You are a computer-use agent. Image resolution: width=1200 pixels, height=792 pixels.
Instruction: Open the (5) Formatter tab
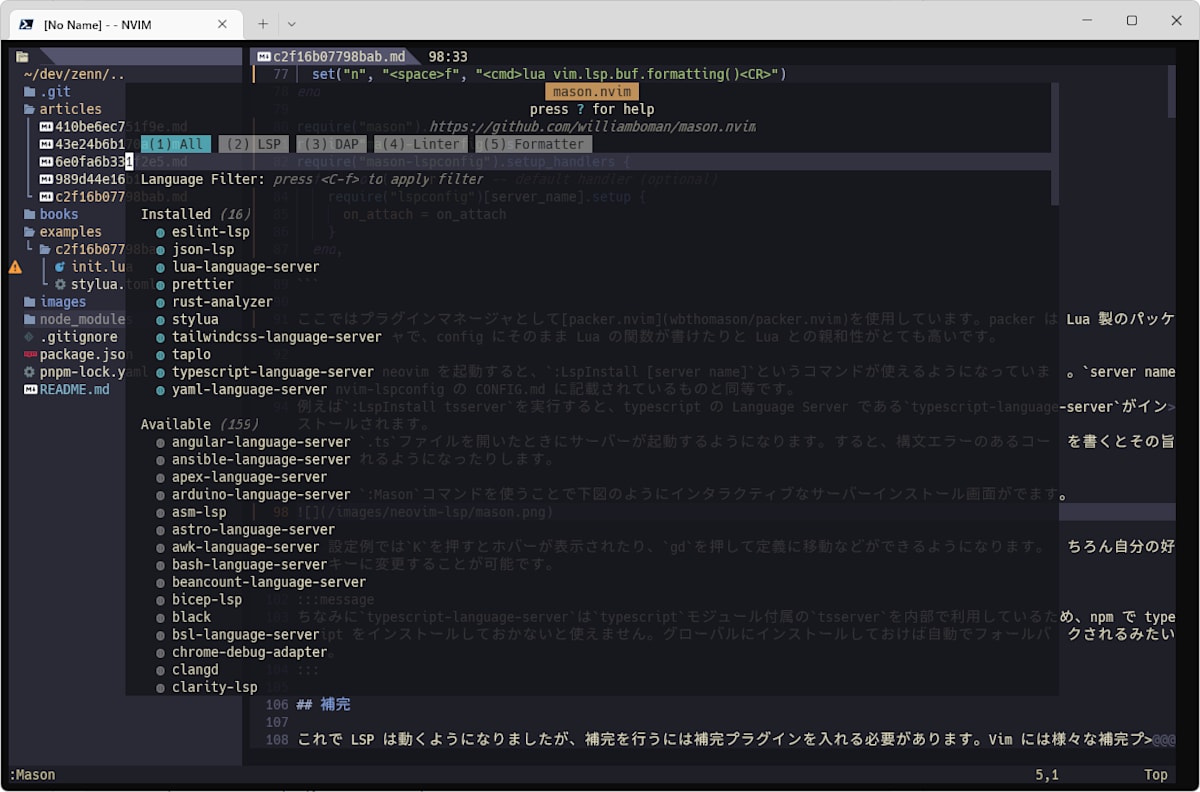click(534, 144)
